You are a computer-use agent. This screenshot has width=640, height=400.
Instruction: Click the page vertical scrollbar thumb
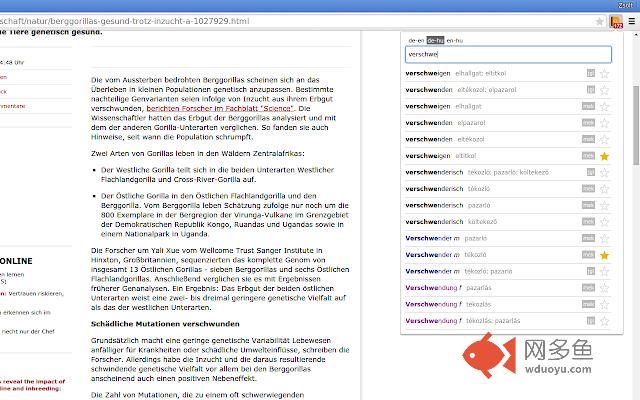636,124
